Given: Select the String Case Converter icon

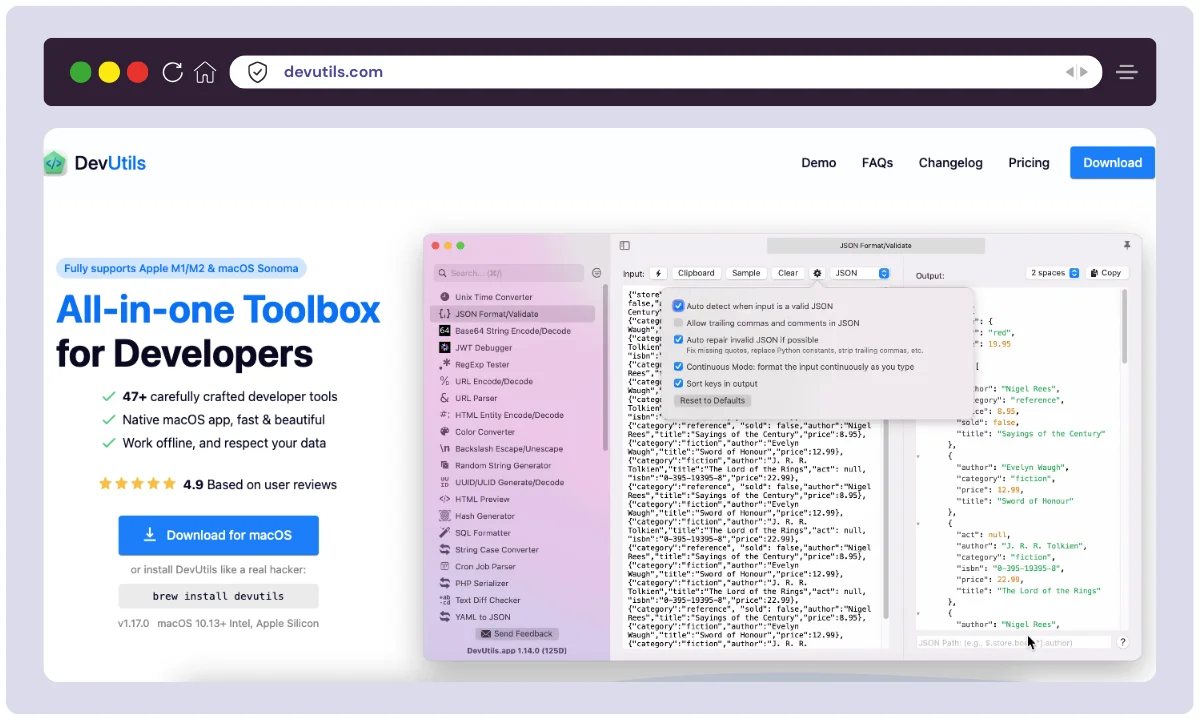Looking at the screenshot, I should pyautogui.click(x=445, y=550).
